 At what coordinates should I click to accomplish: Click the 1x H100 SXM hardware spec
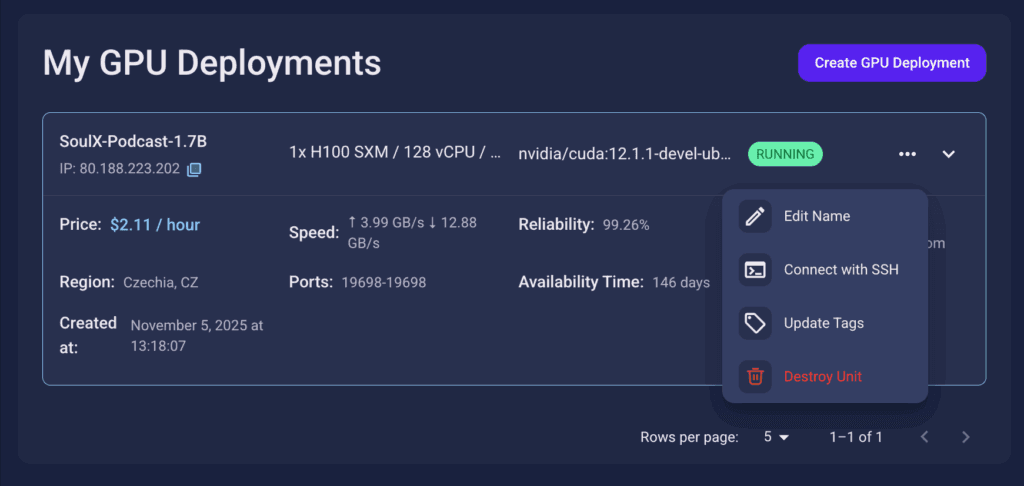[x=395, y=154]
